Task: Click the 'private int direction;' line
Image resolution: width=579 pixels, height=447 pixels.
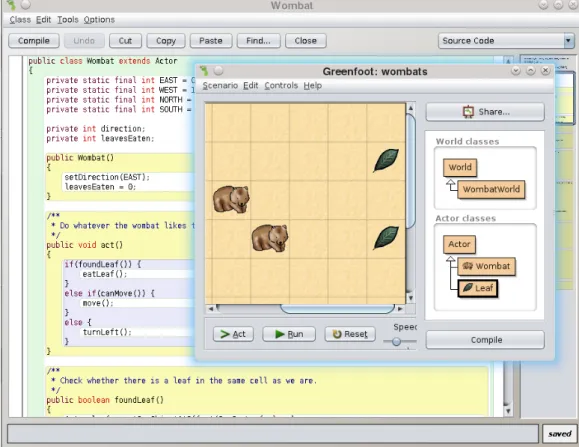Action: 96,129
